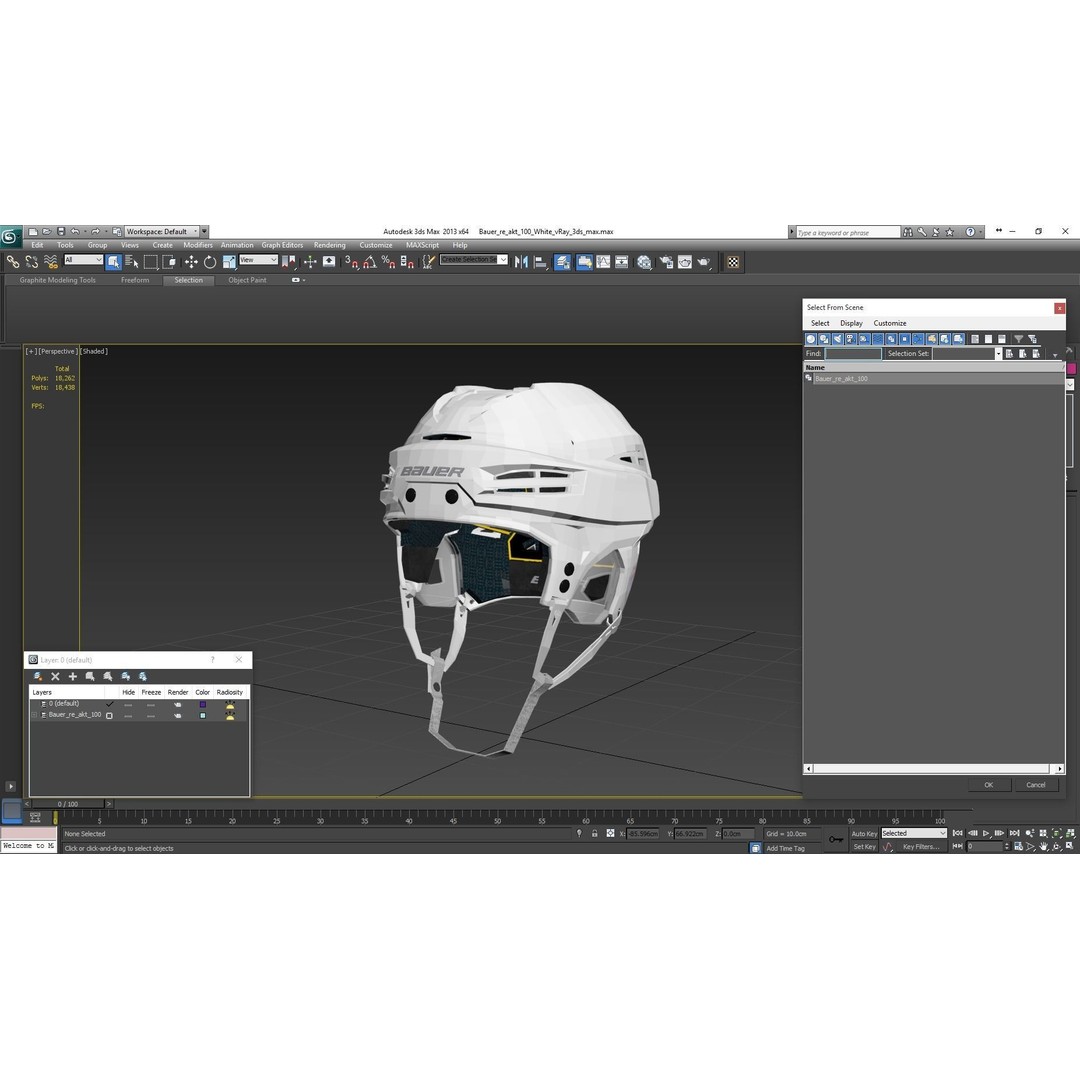Open Select by Name tool
The height and width of the screenshot is (1080, 1080).
coord(132,262)
